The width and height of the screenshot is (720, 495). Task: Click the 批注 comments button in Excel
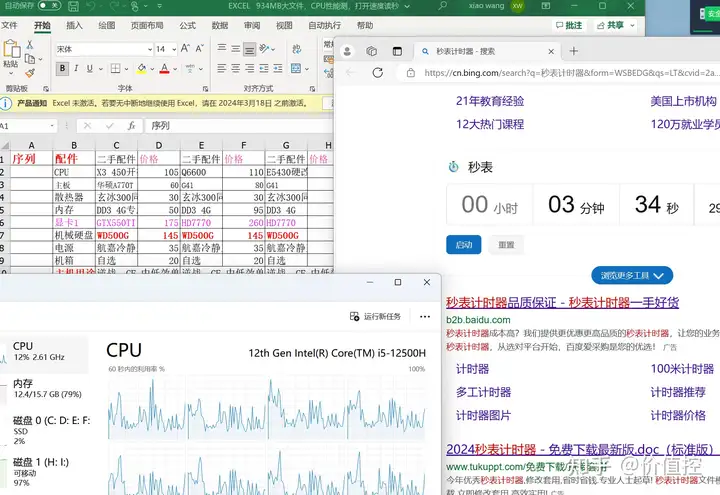point(568,25)
